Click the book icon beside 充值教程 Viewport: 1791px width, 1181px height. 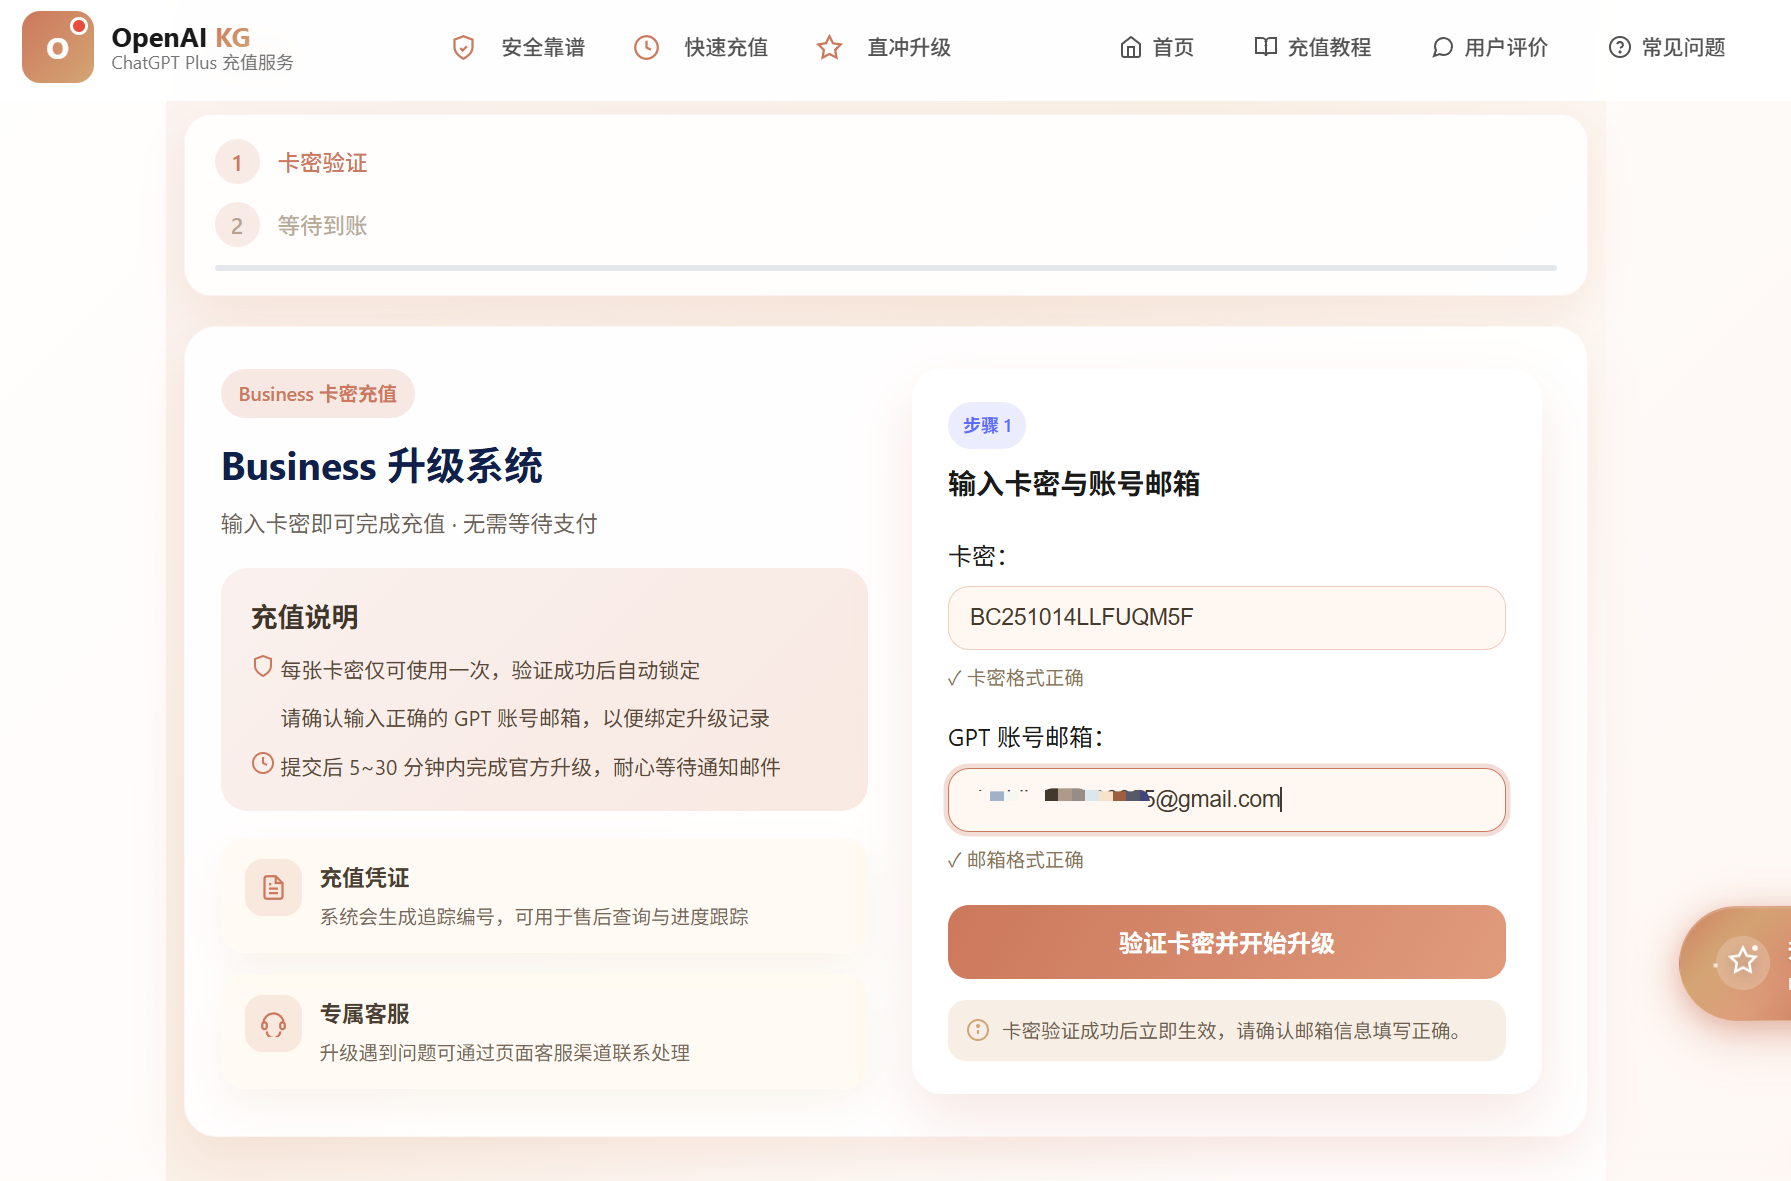click(1265, 47)
